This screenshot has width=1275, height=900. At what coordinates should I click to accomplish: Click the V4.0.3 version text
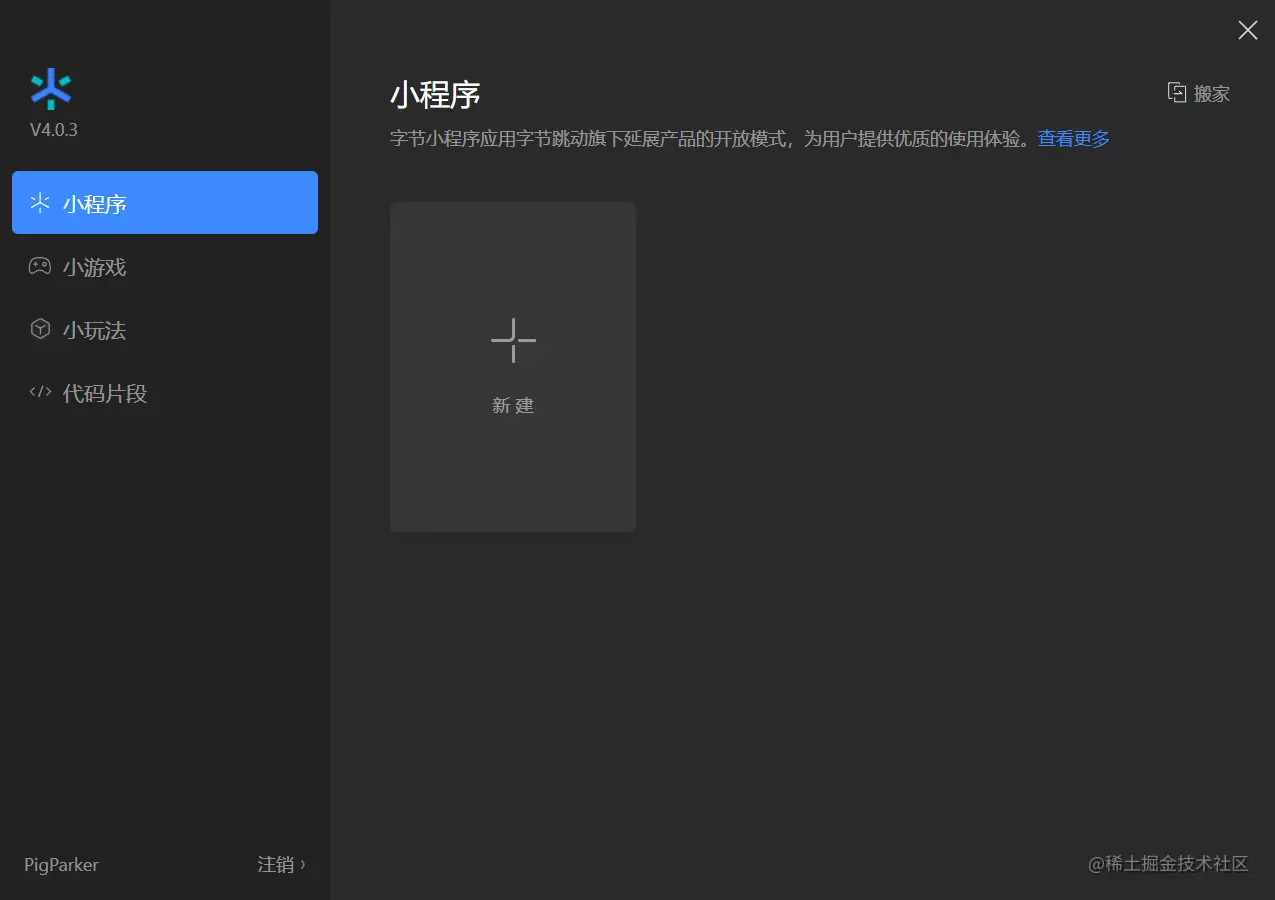click(54, 130)
